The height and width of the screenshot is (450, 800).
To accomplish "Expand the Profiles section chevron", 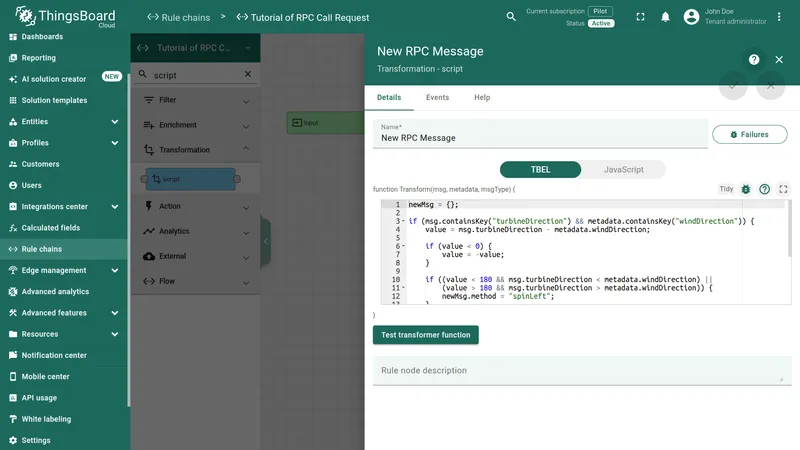I will (115, 143).
